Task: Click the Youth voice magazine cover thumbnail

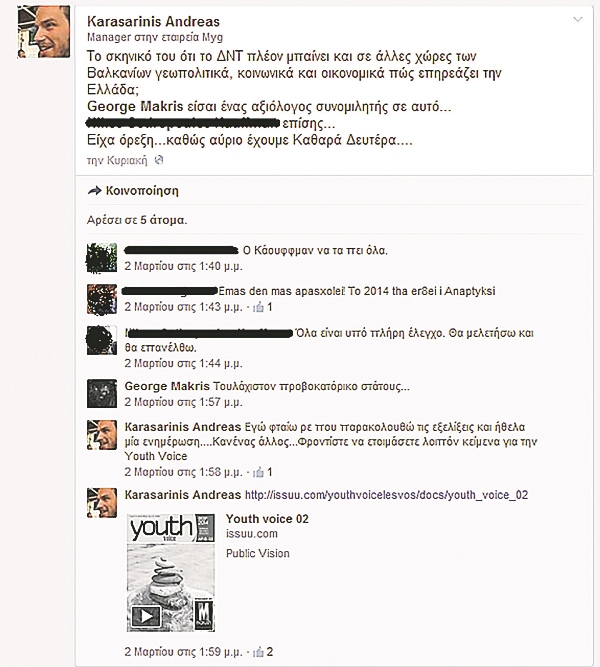Action: point(171,573)
